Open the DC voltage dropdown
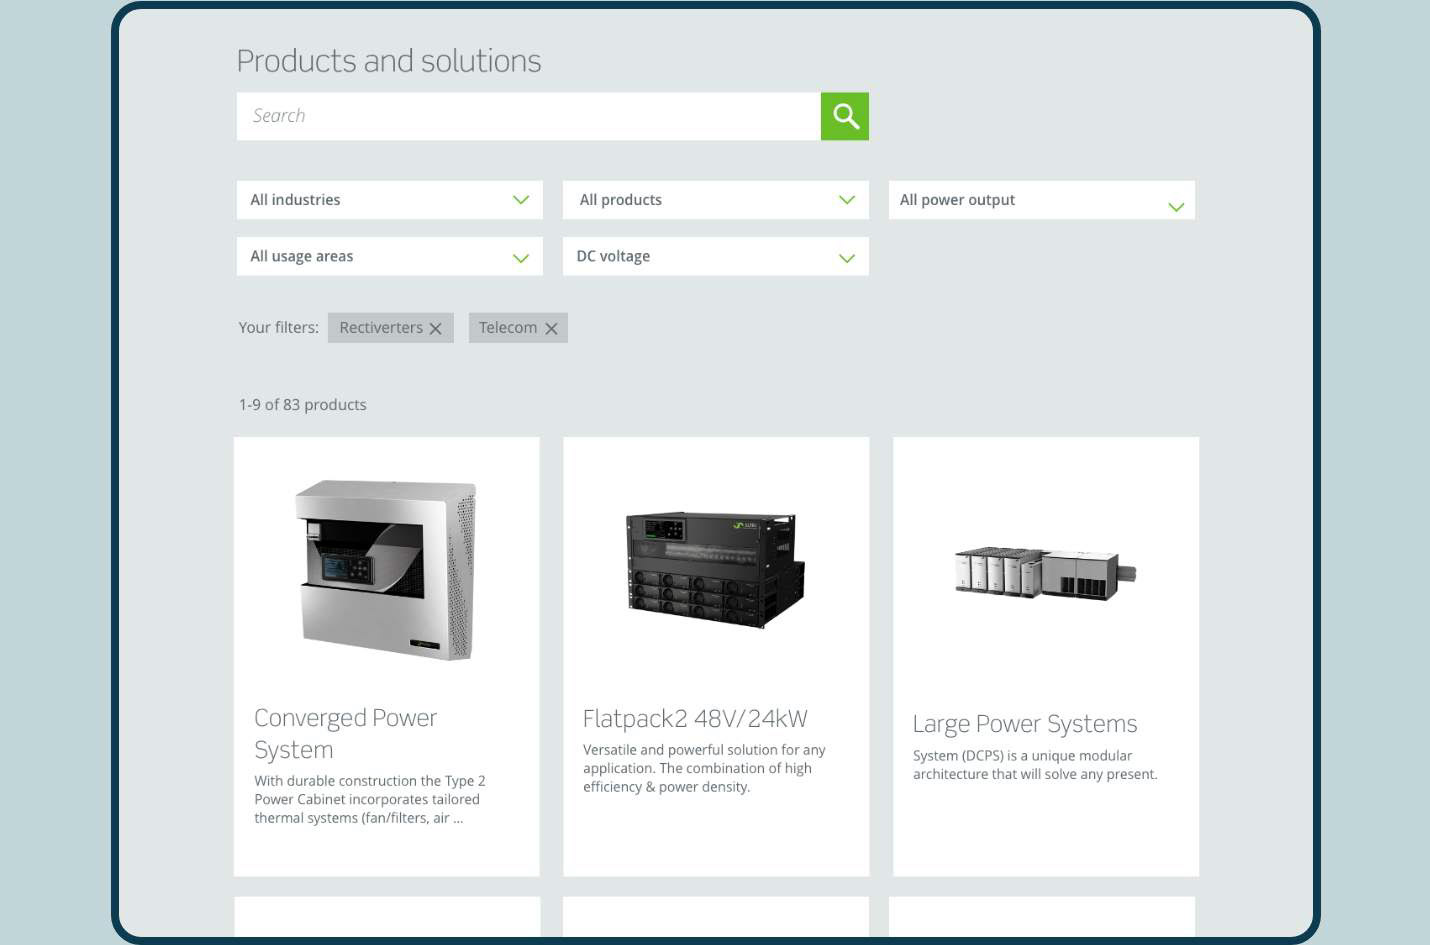Image resolution: width=1430 pixels, height=945 pixels. (716, 256)
